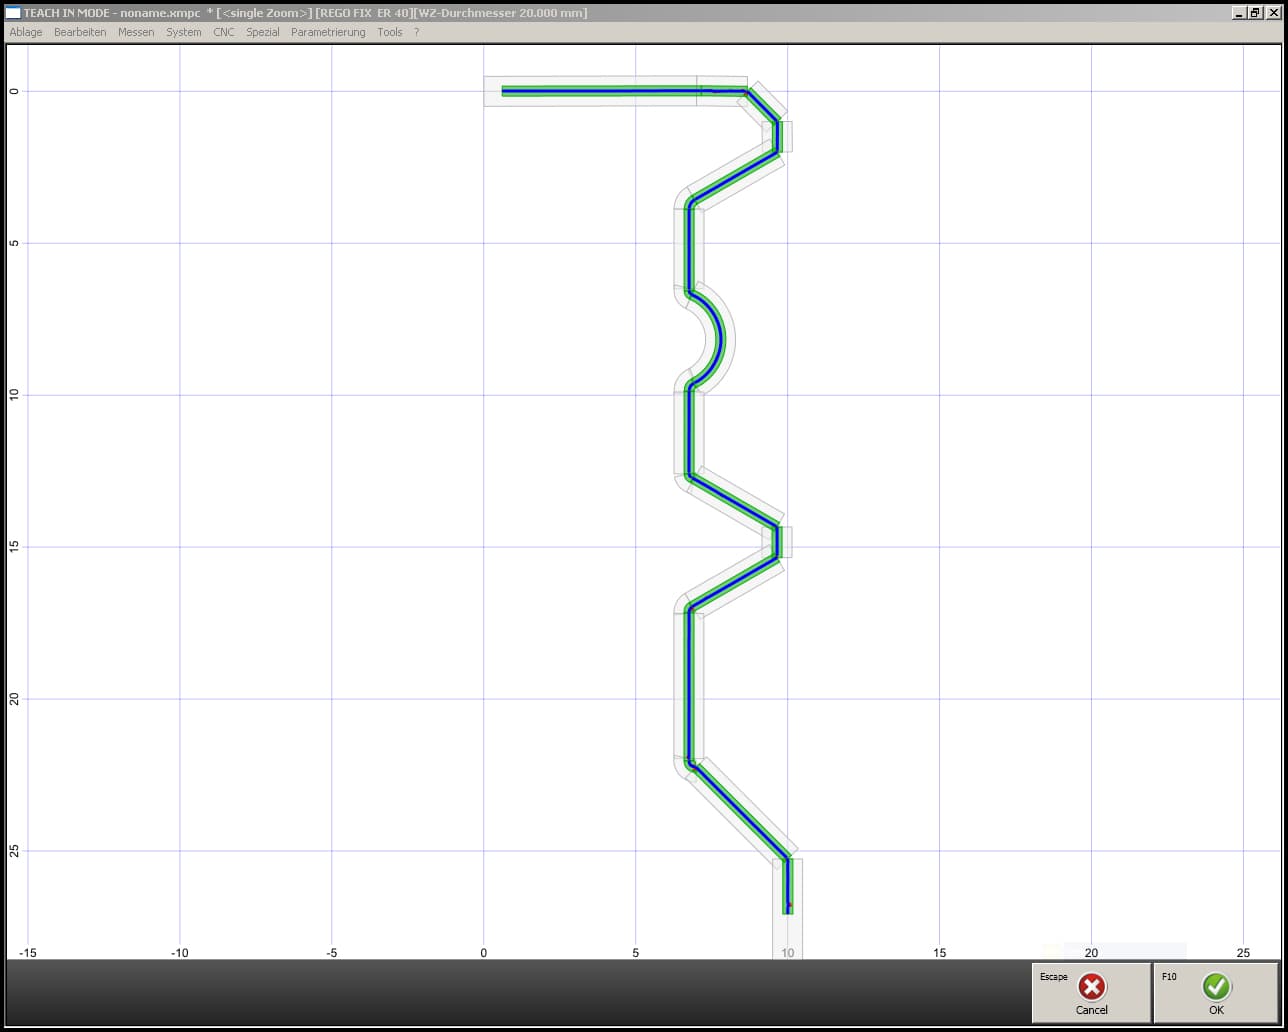Open the Spezial menu

click(263, 32)
